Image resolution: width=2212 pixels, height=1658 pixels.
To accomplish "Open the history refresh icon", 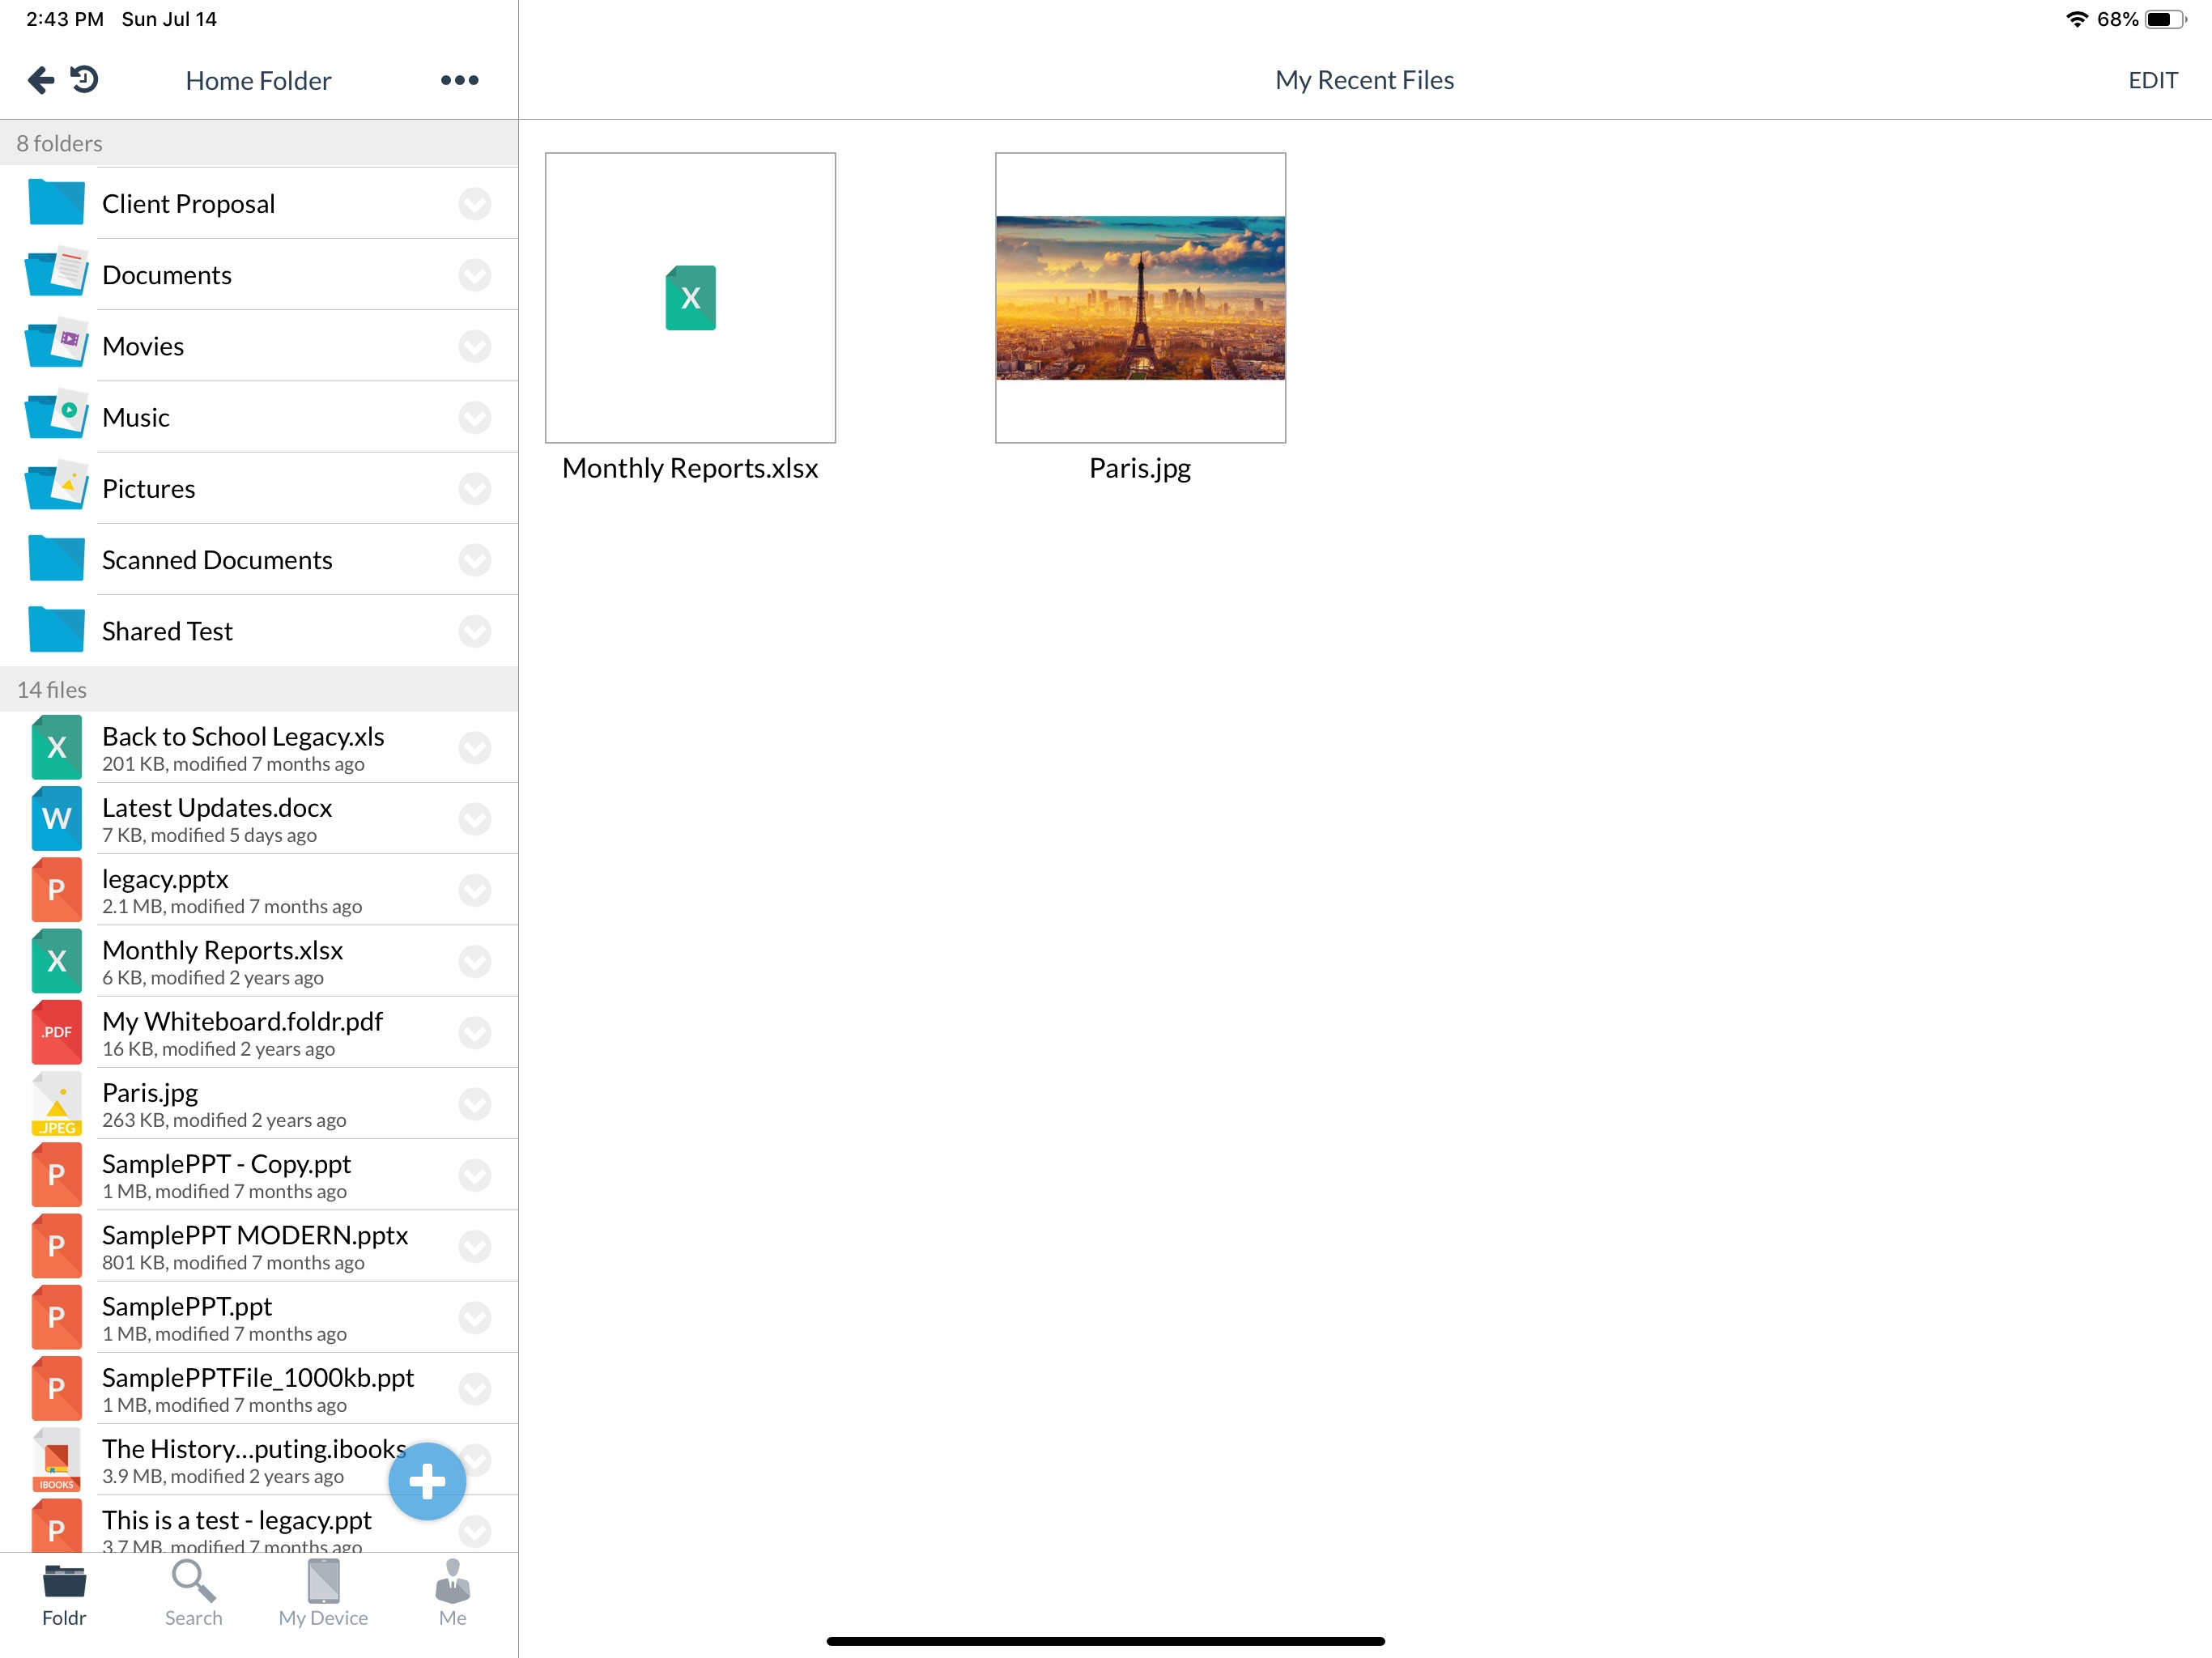I will pos(85,79).
